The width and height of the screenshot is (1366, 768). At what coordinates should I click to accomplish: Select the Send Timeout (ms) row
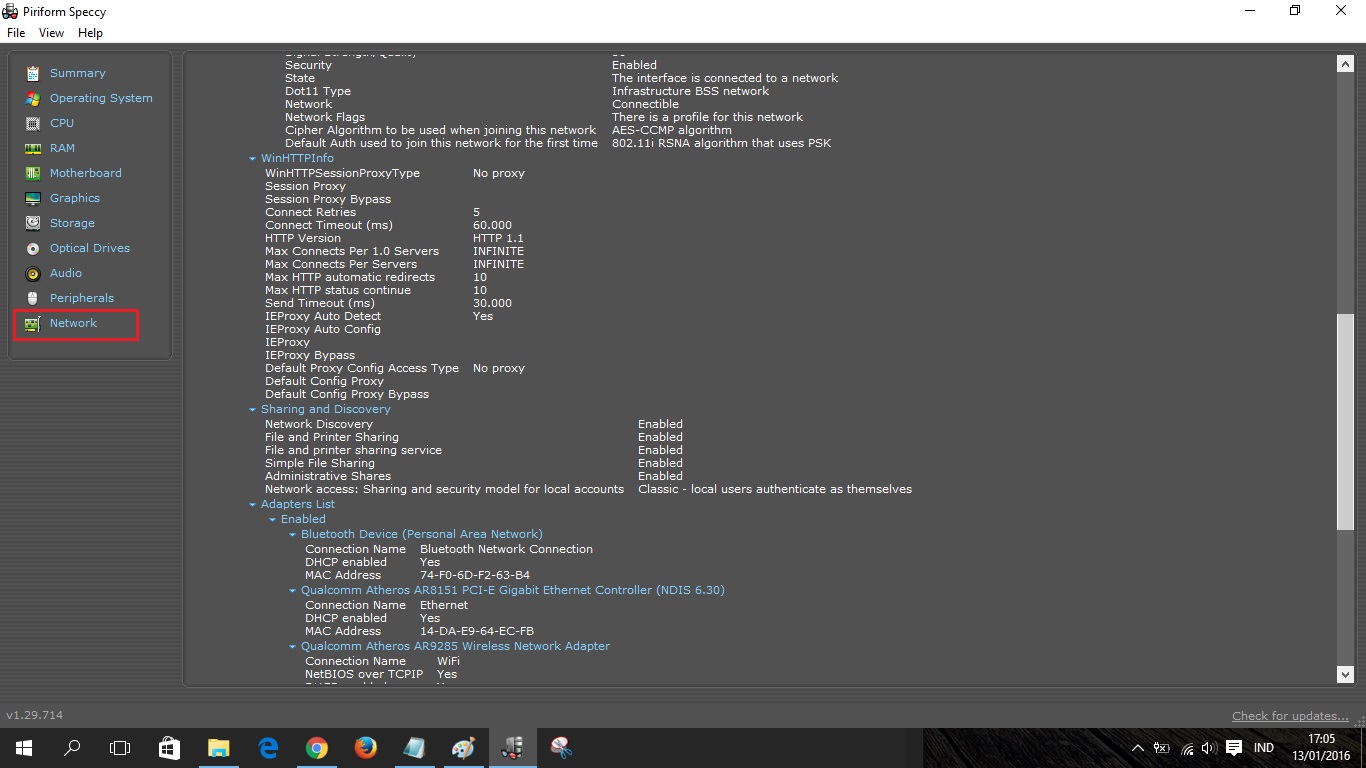(388, 303)
